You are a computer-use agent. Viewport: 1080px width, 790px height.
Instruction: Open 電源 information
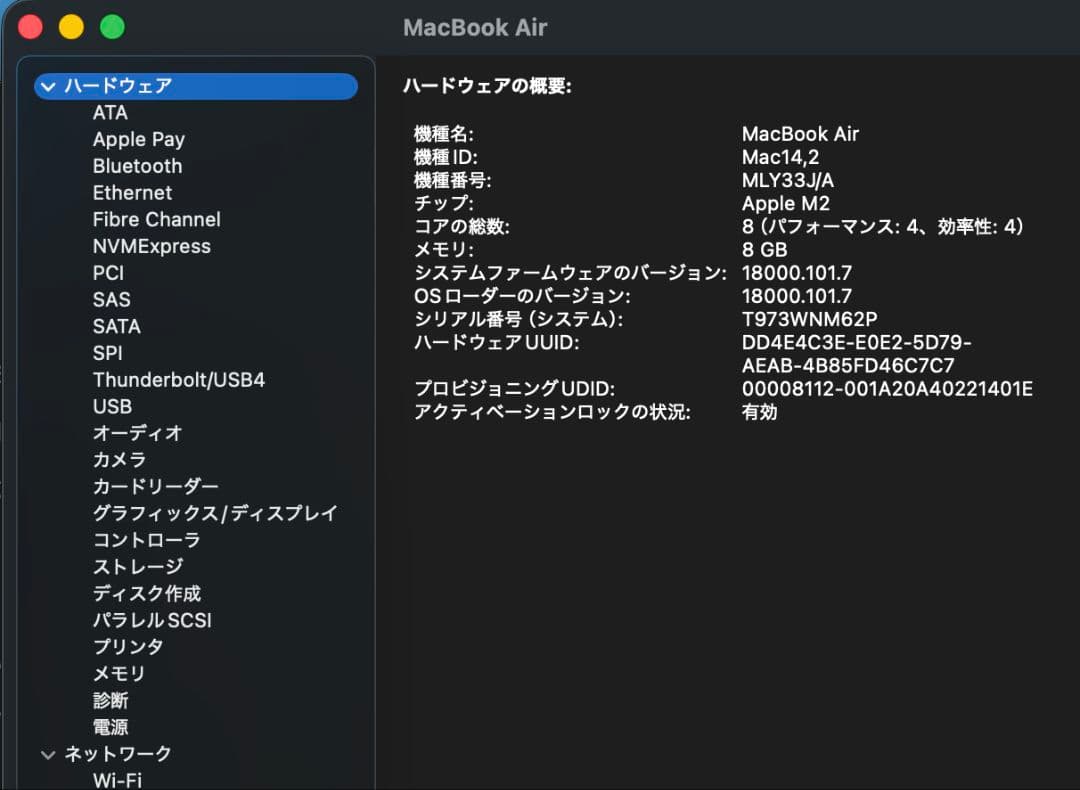pos(111,727)
